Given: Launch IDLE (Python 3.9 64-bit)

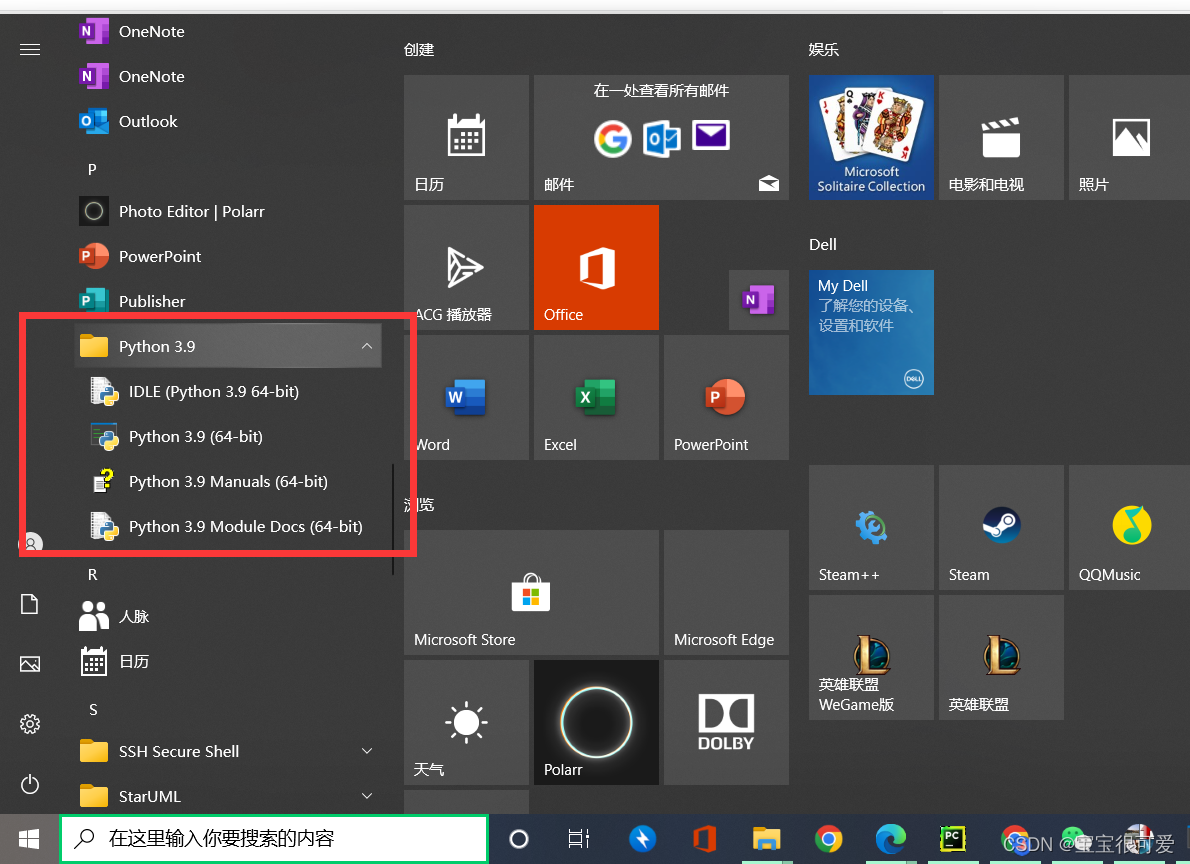Looking at the screenshot, I should pos(228,392).
